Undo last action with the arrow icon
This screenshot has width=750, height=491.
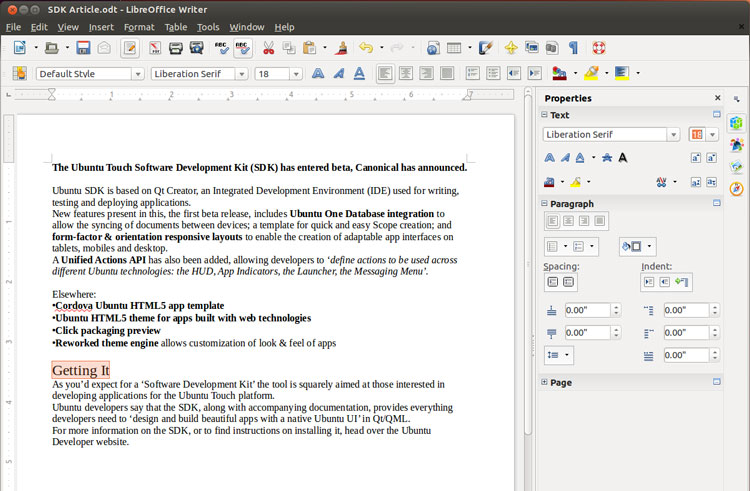(366, 48)
